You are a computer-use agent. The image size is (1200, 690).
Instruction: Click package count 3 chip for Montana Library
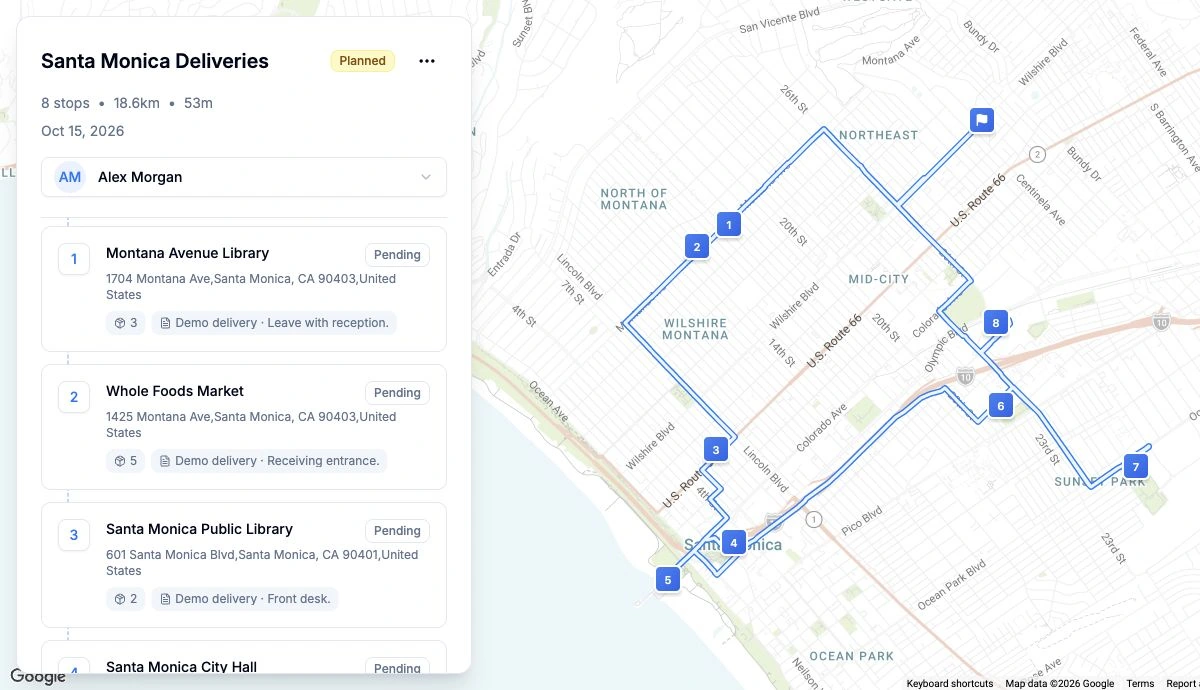click(126, 323)
